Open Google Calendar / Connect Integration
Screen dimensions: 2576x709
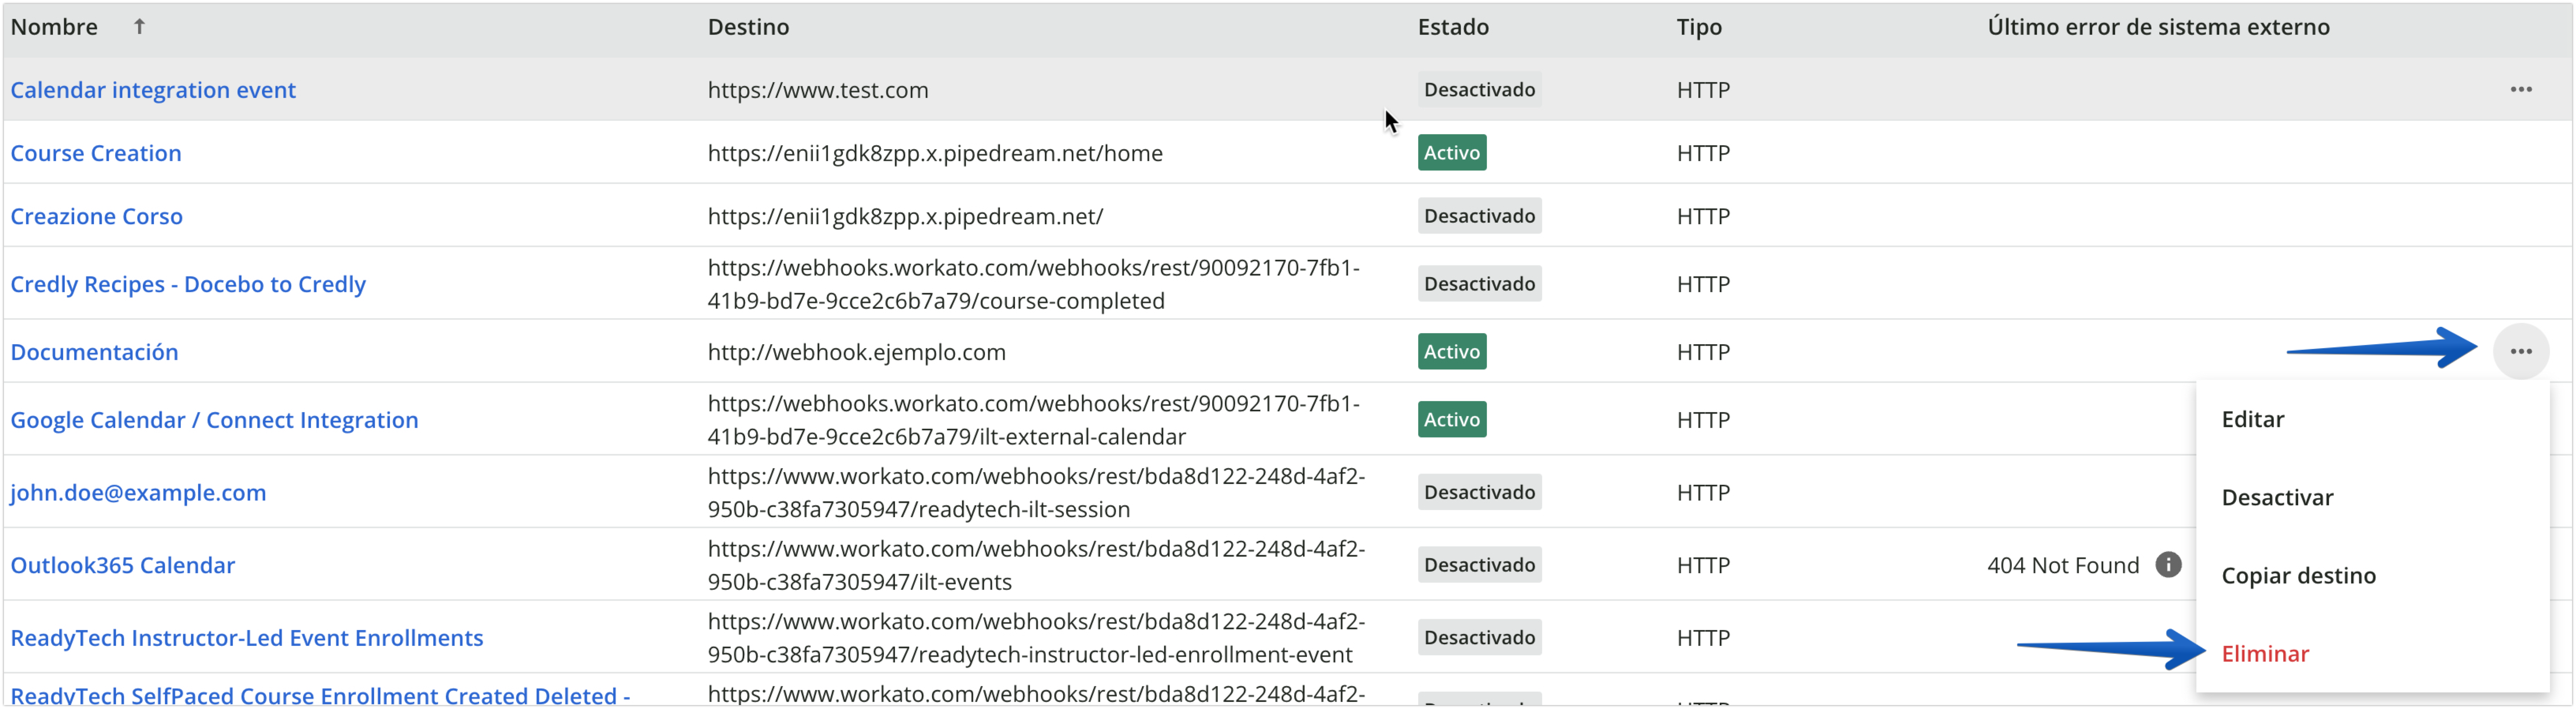pyautogui.click(x=214, y=420)
